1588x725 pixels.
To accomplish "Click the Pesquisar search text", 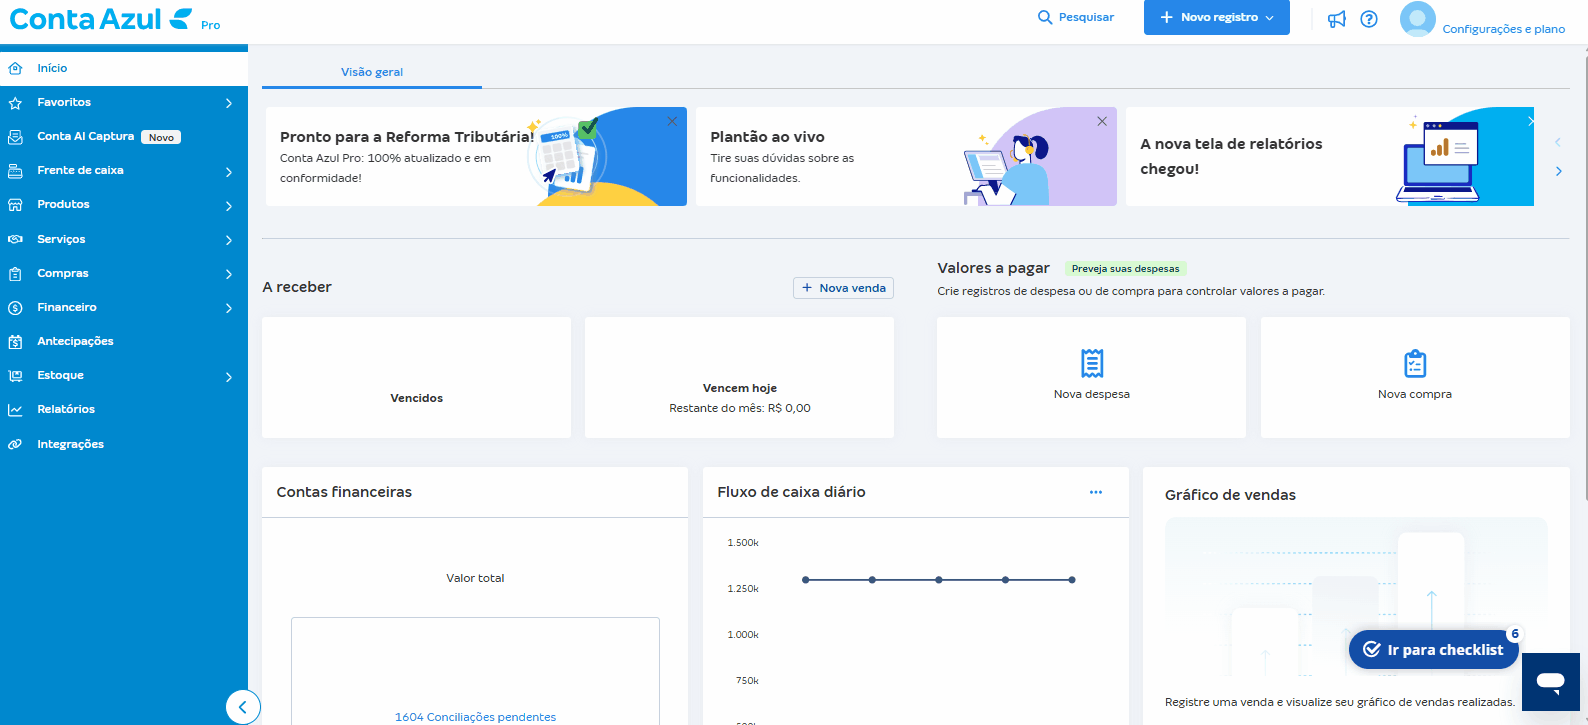I will click(x=1086, y=17).
